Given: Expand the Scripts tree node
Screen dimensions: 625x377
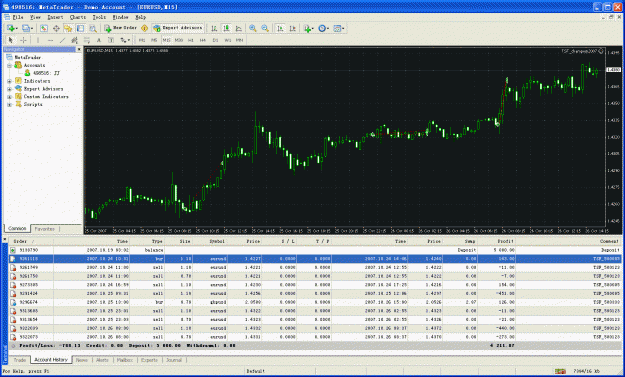Looking at the screenshot, I should pyautogui.click(x=10, y=104).
